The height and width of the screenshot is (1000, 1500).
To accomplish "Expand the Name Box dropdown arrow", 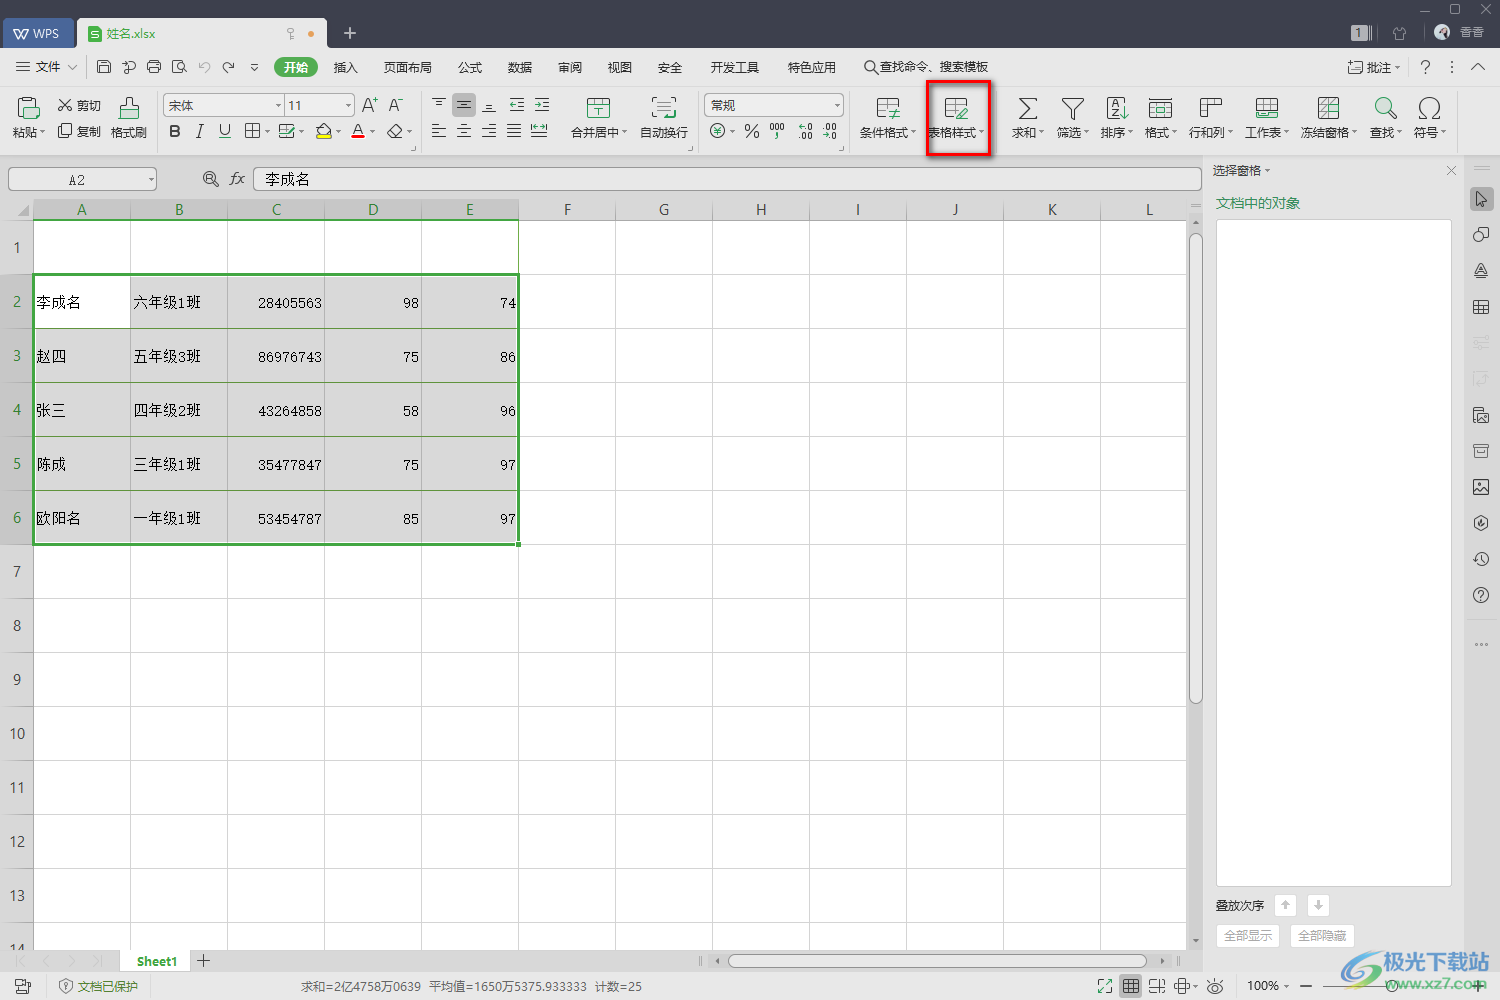I will tap(151, 180).
